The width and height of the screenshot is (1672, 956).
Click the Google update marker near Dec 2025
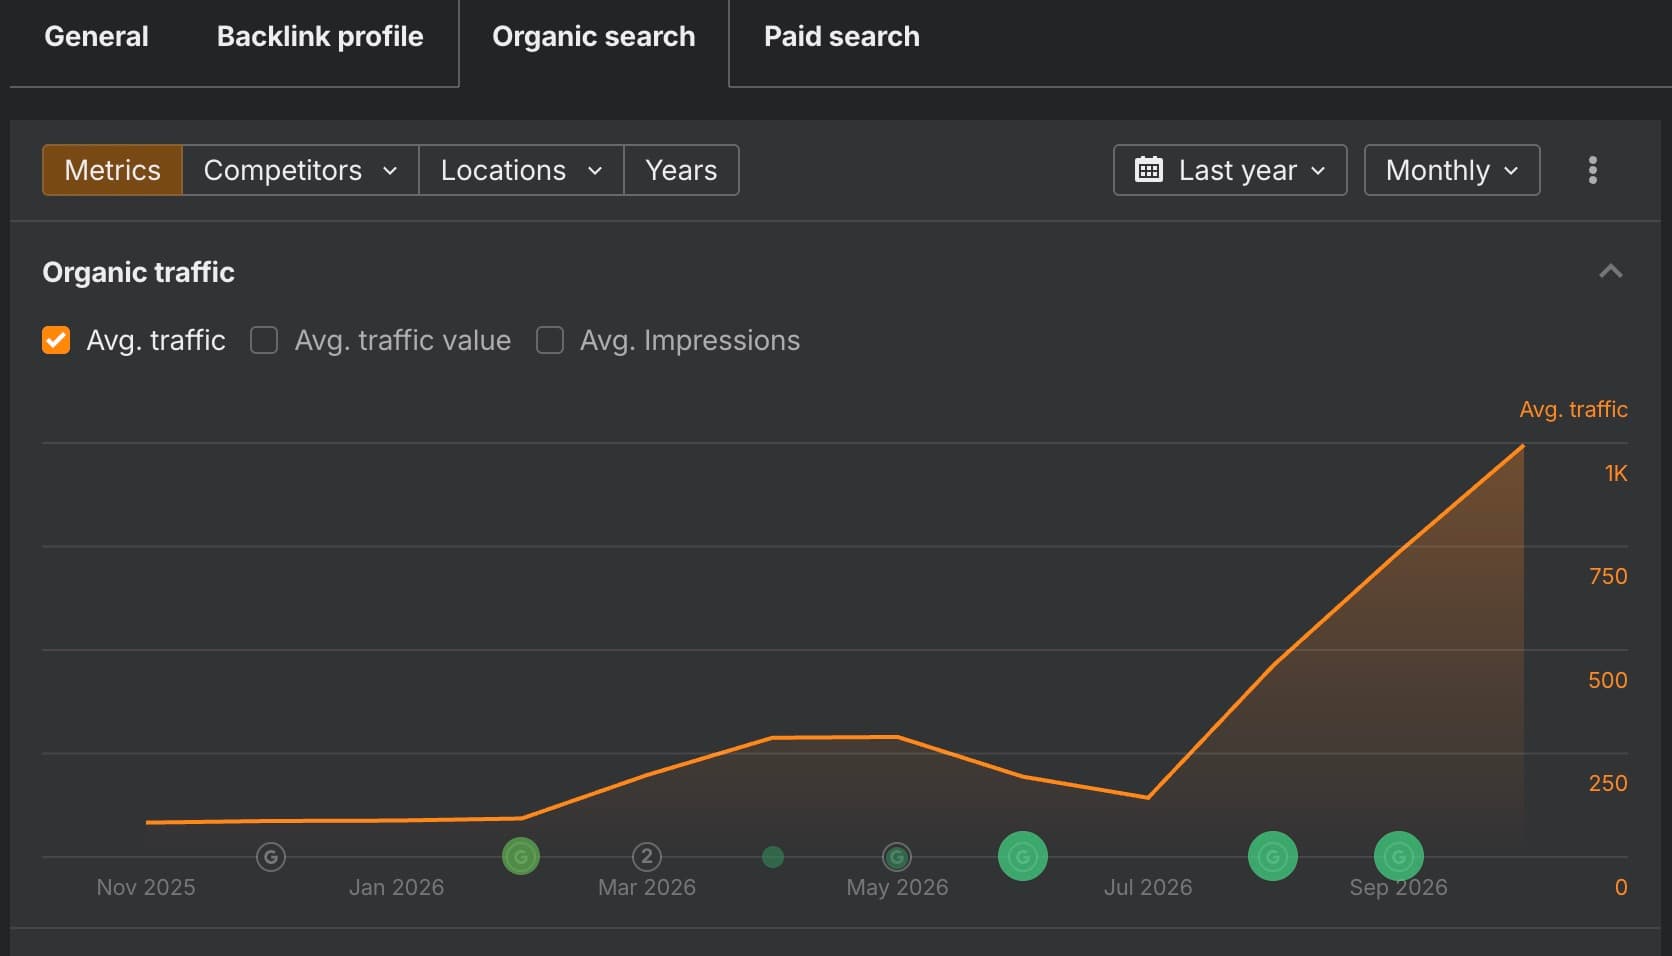pos(271,857)
